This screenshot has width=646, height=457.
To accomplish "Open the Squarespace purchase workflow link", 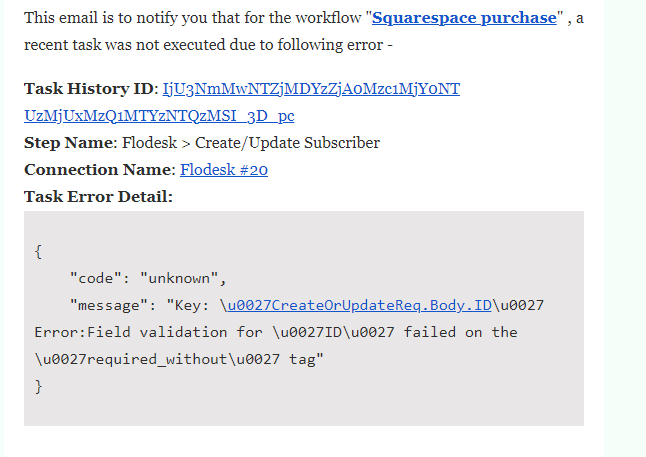I will point(464,18).
